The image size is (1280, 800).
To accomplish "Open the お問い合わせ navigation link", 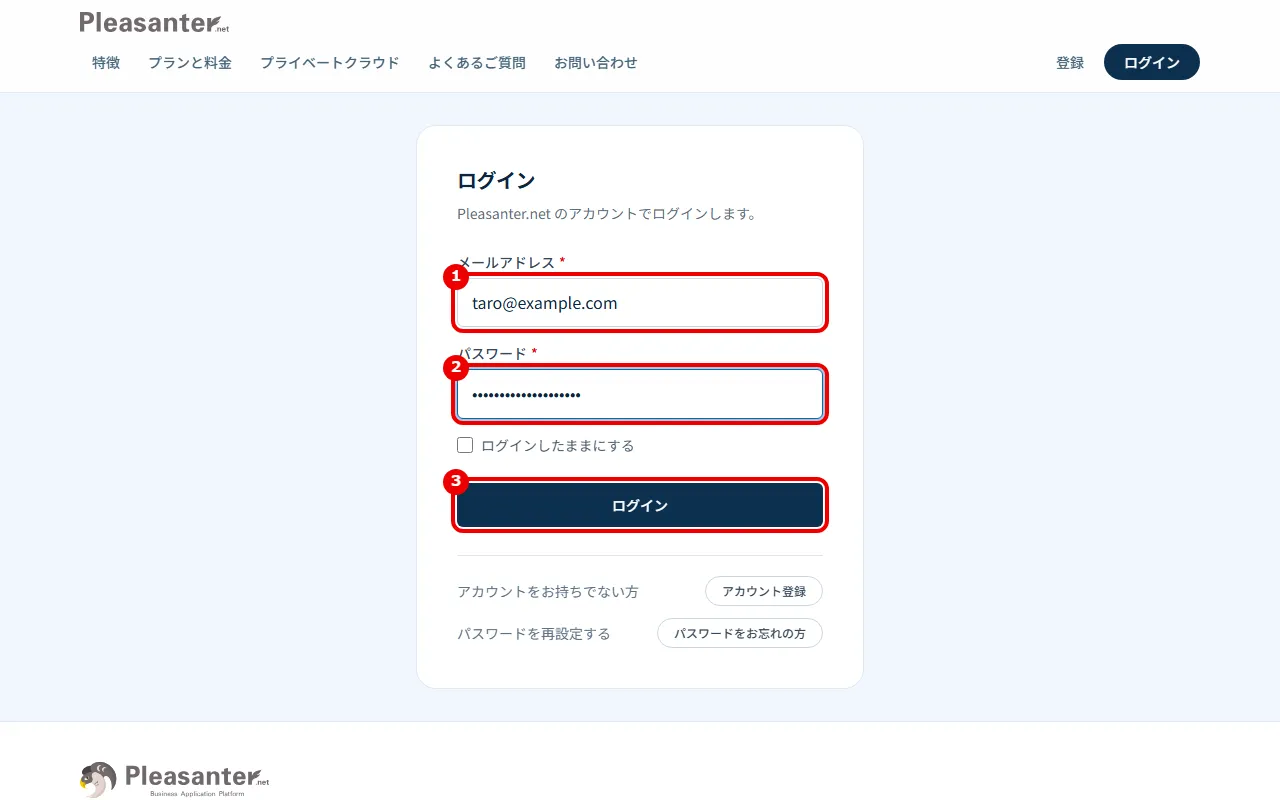I will [x=596, y=63].
